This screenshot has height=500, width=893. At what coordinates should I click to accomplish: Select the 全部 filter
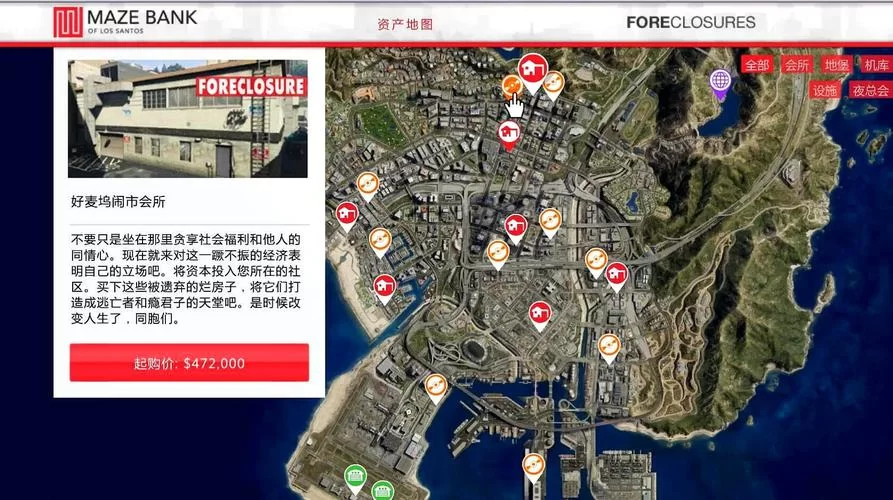[757, 65]
